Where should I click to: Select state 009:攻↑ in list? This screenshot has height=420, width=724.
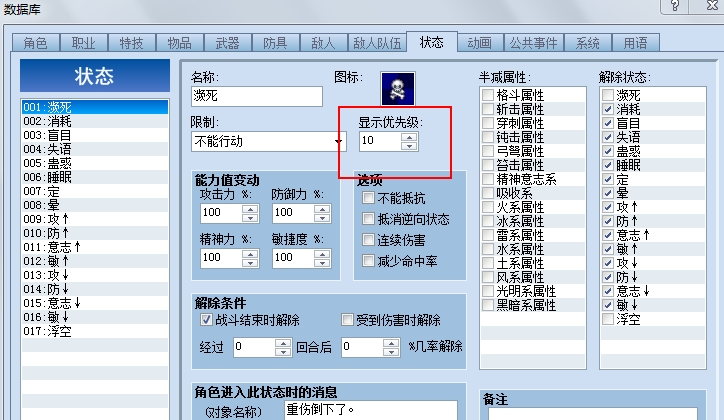click(x=95, y=219)
